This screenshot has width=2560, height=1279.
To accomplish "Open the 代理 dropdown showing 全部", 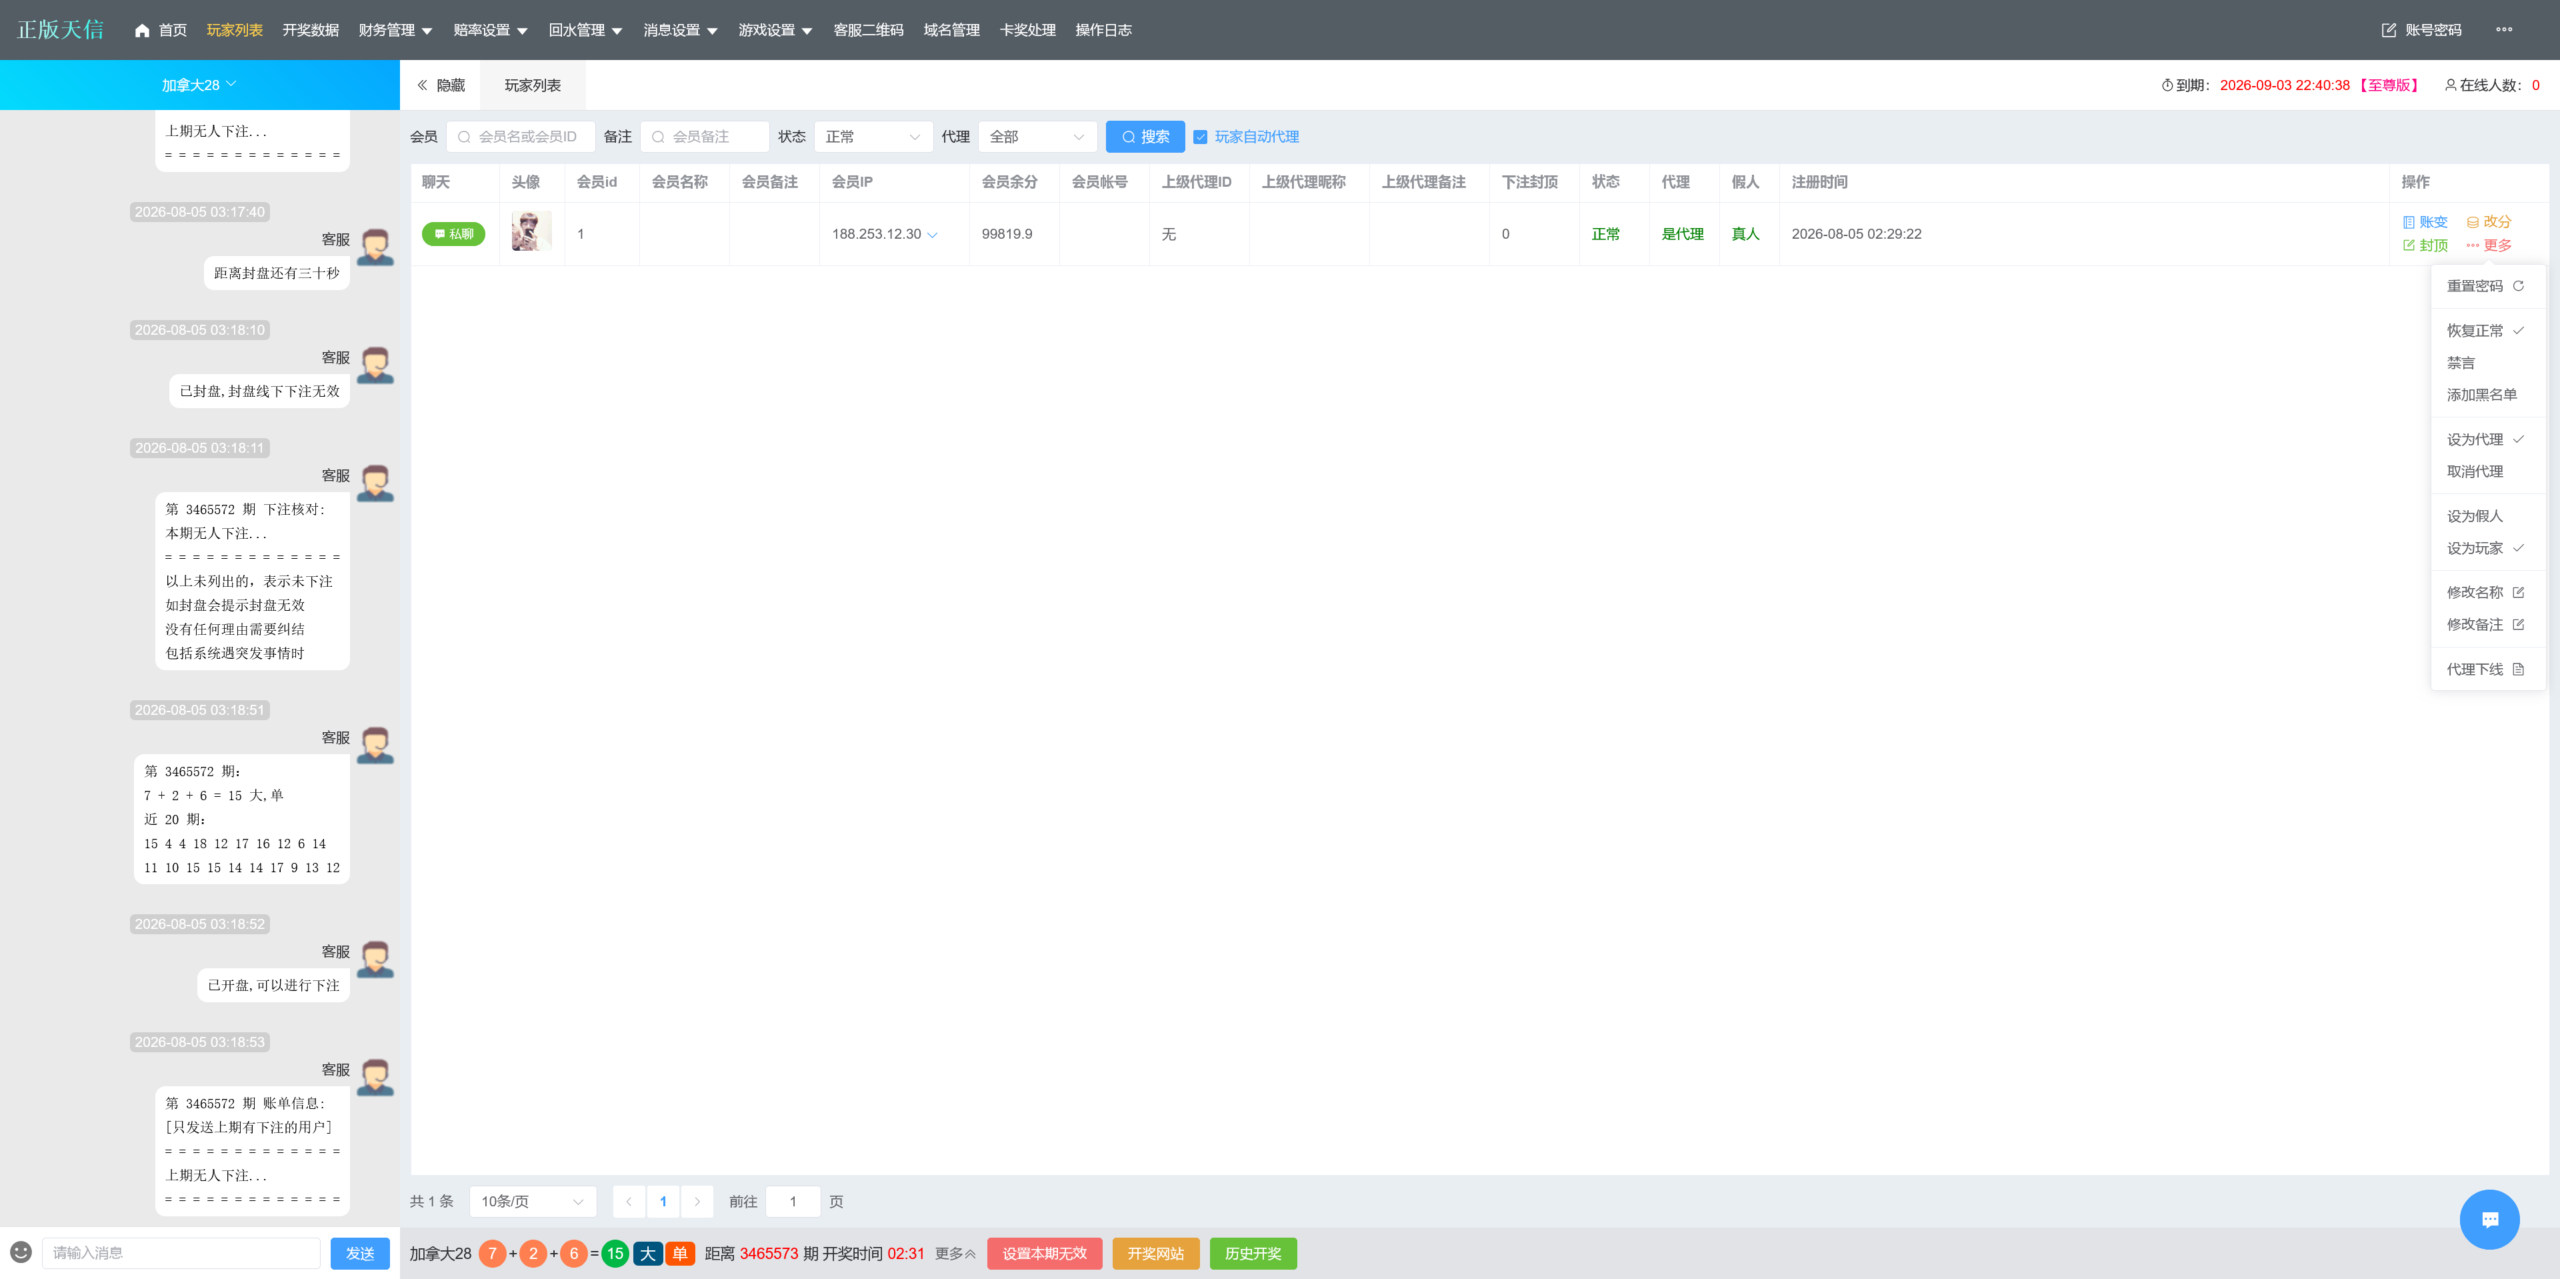I will click(x=1037, y=137).
